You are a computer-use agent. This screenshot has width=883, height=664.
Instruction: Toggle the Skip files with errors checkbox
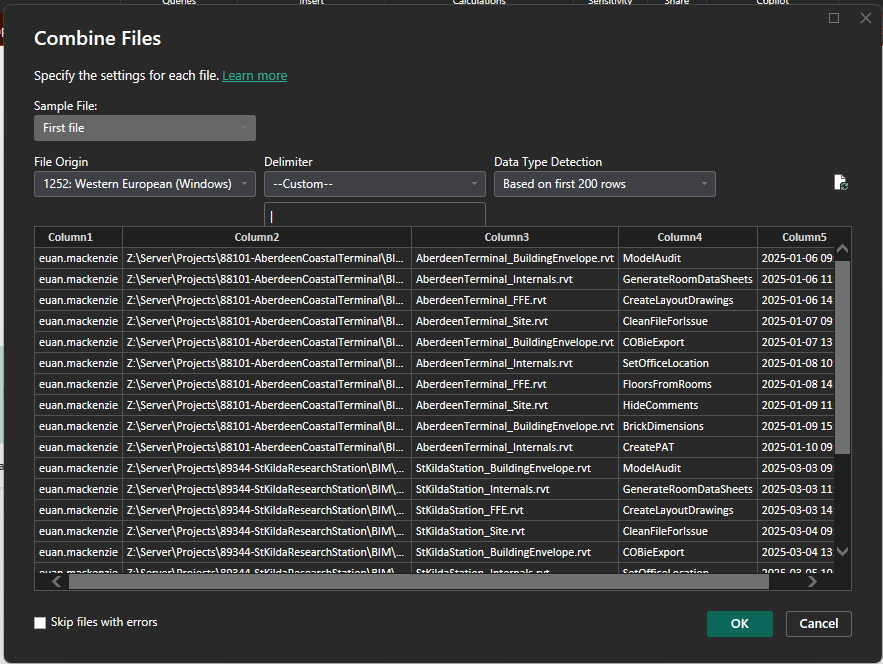click(39, 622)
